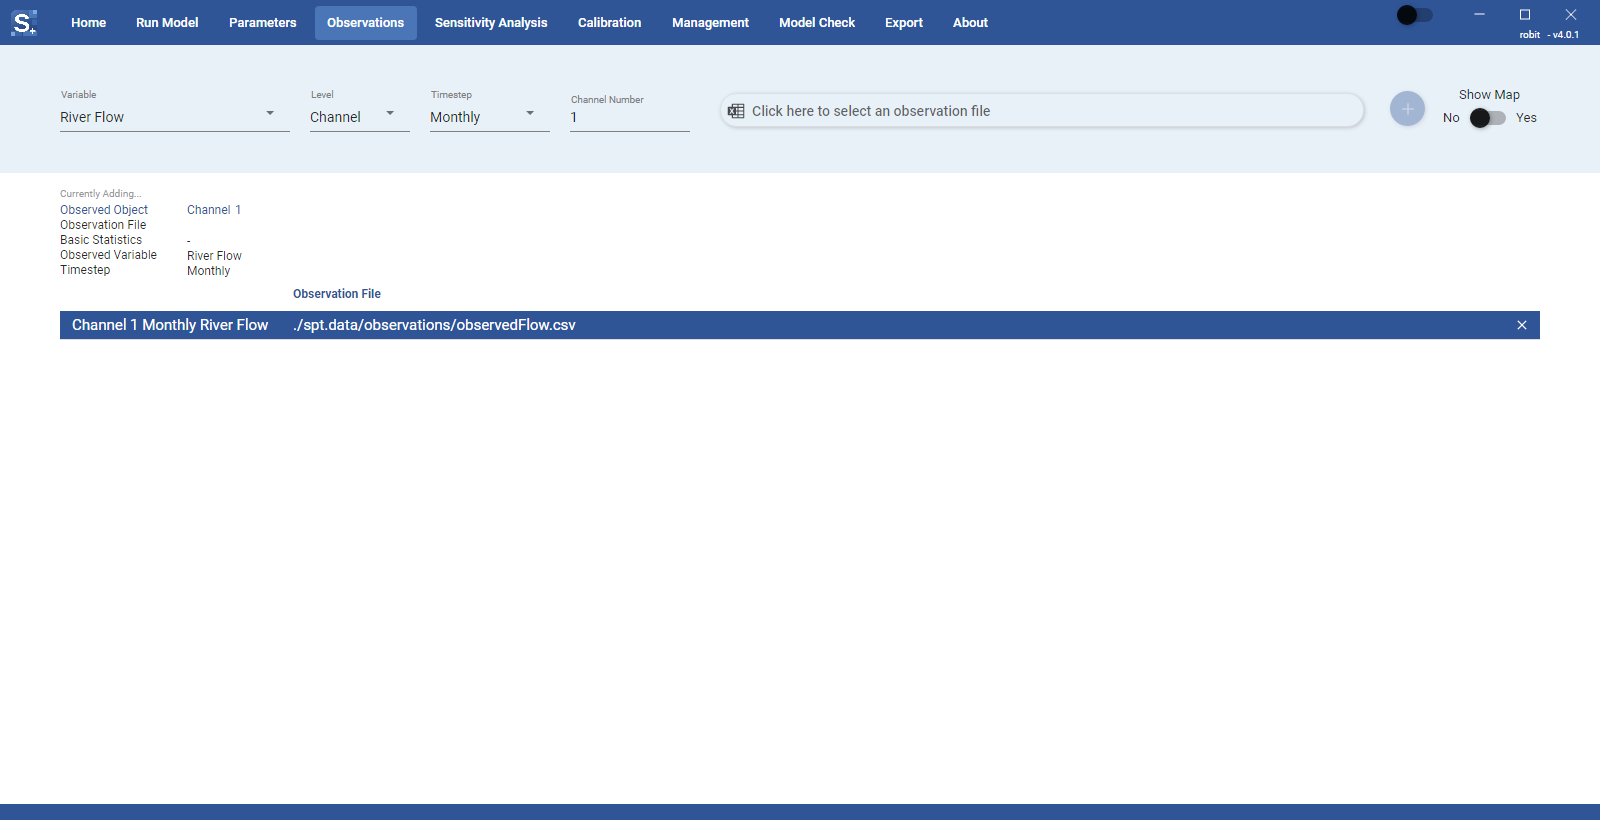Open the Level dropdown showing Channel
This screenshot has height=820, width=1600.
click(x=360, y=117)
